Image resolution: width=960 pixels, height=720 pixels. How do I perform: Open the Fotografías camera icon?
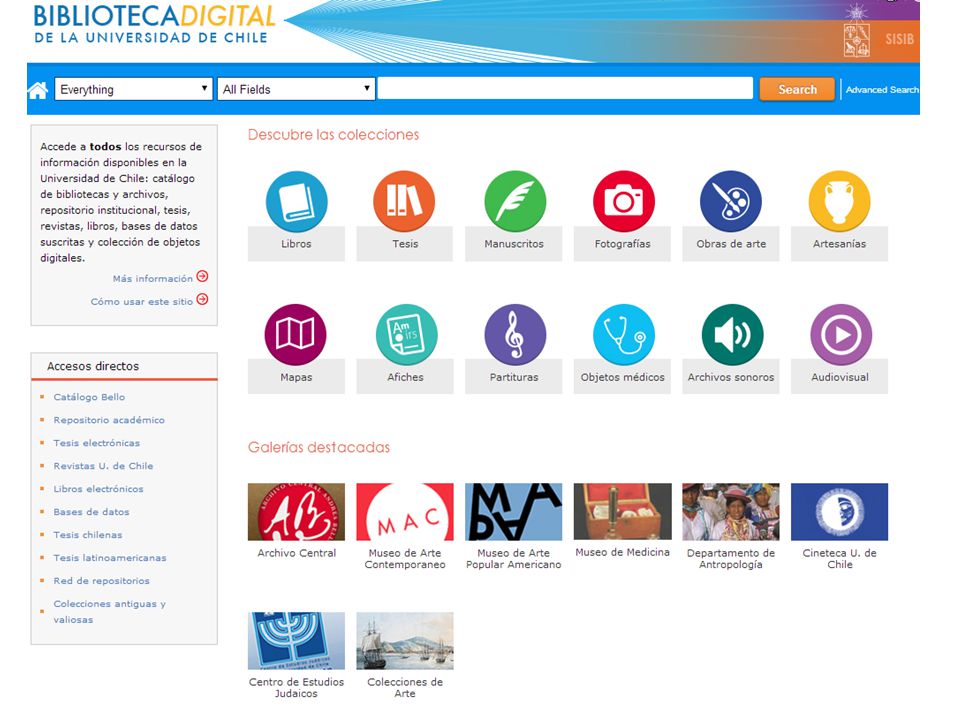624,201
